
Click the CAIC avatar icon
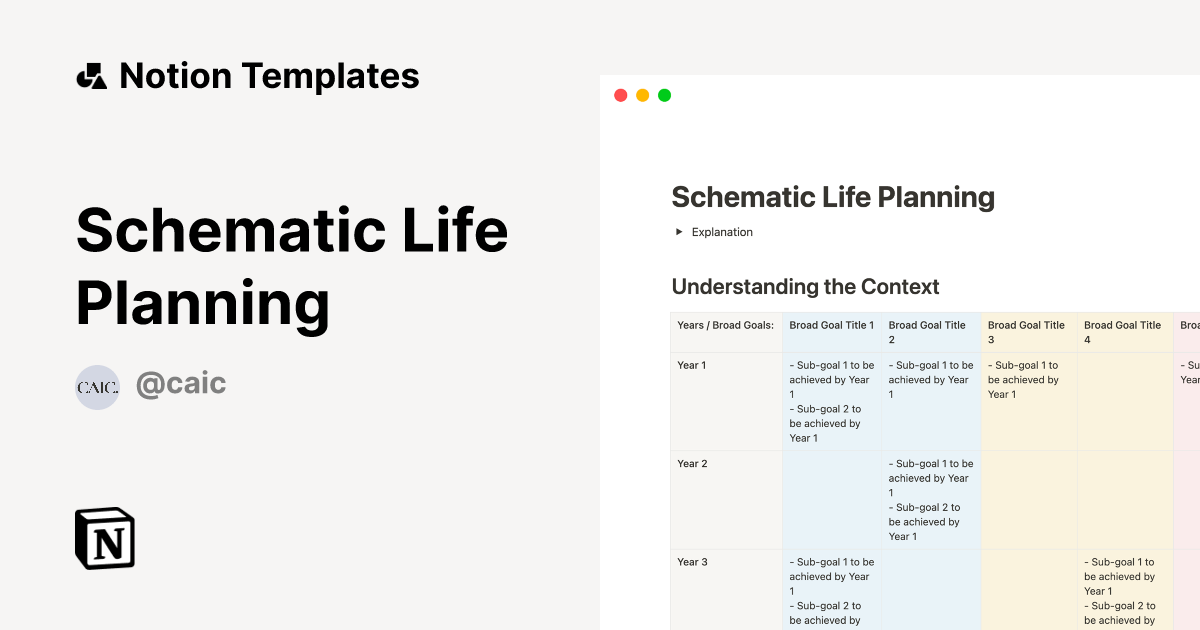click(x=97, y=387)
